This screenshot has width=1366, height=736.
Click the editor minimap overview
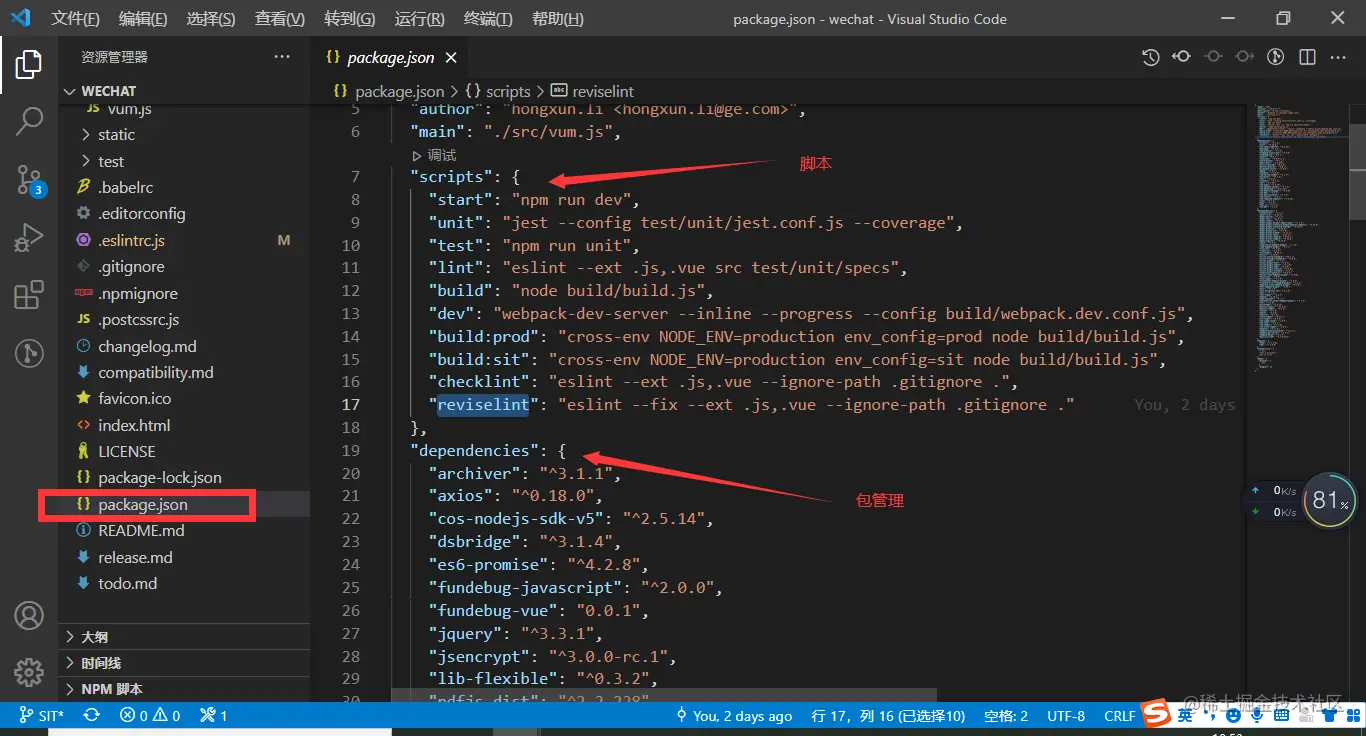[1300, 240]
